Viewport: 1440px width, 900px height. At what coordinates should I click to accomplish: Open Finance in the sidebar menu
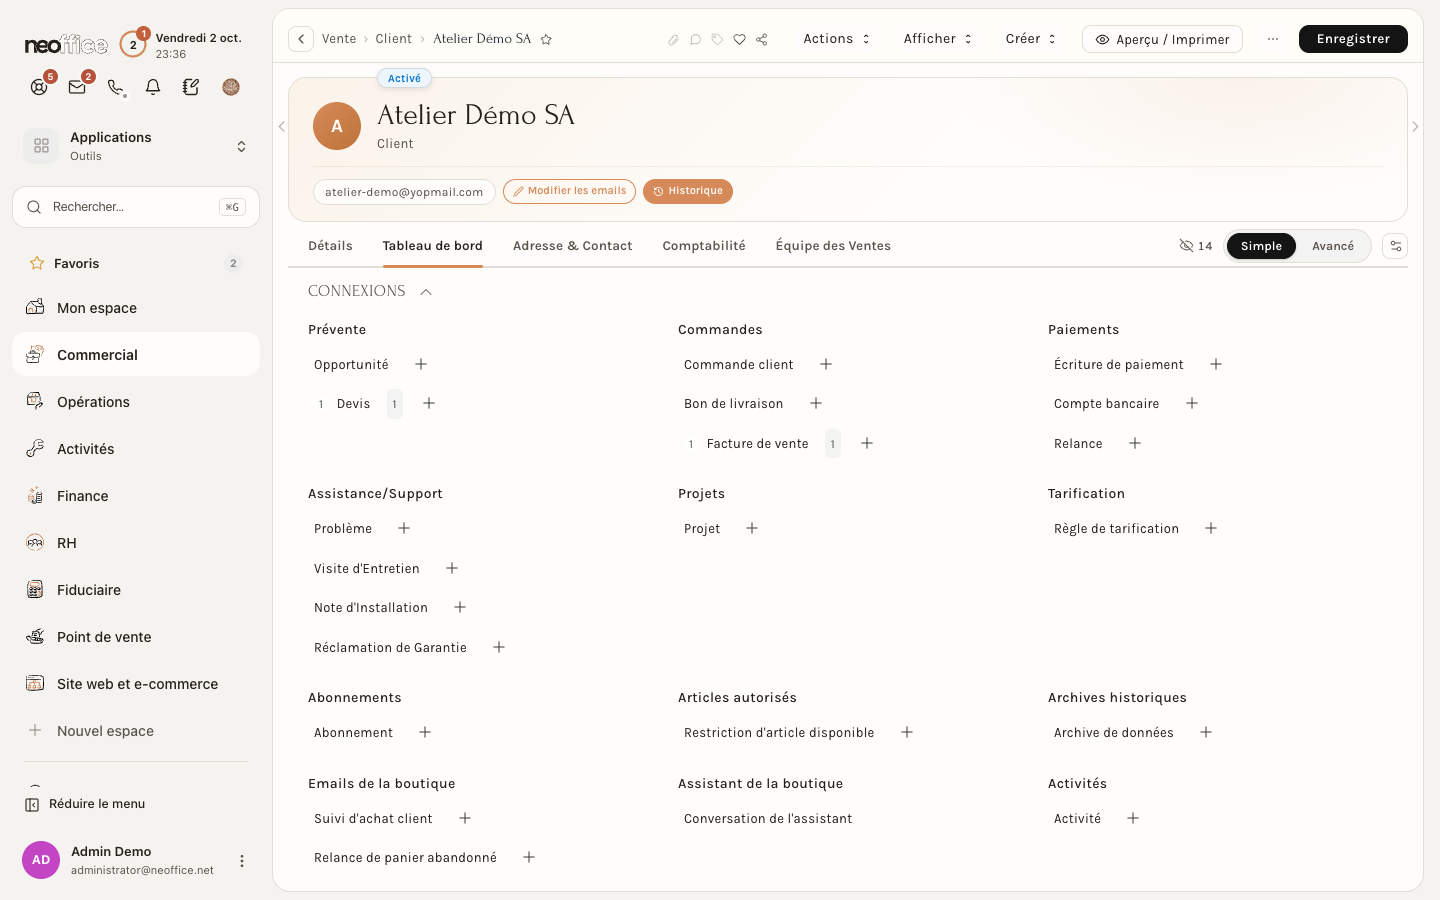(136, 496)
